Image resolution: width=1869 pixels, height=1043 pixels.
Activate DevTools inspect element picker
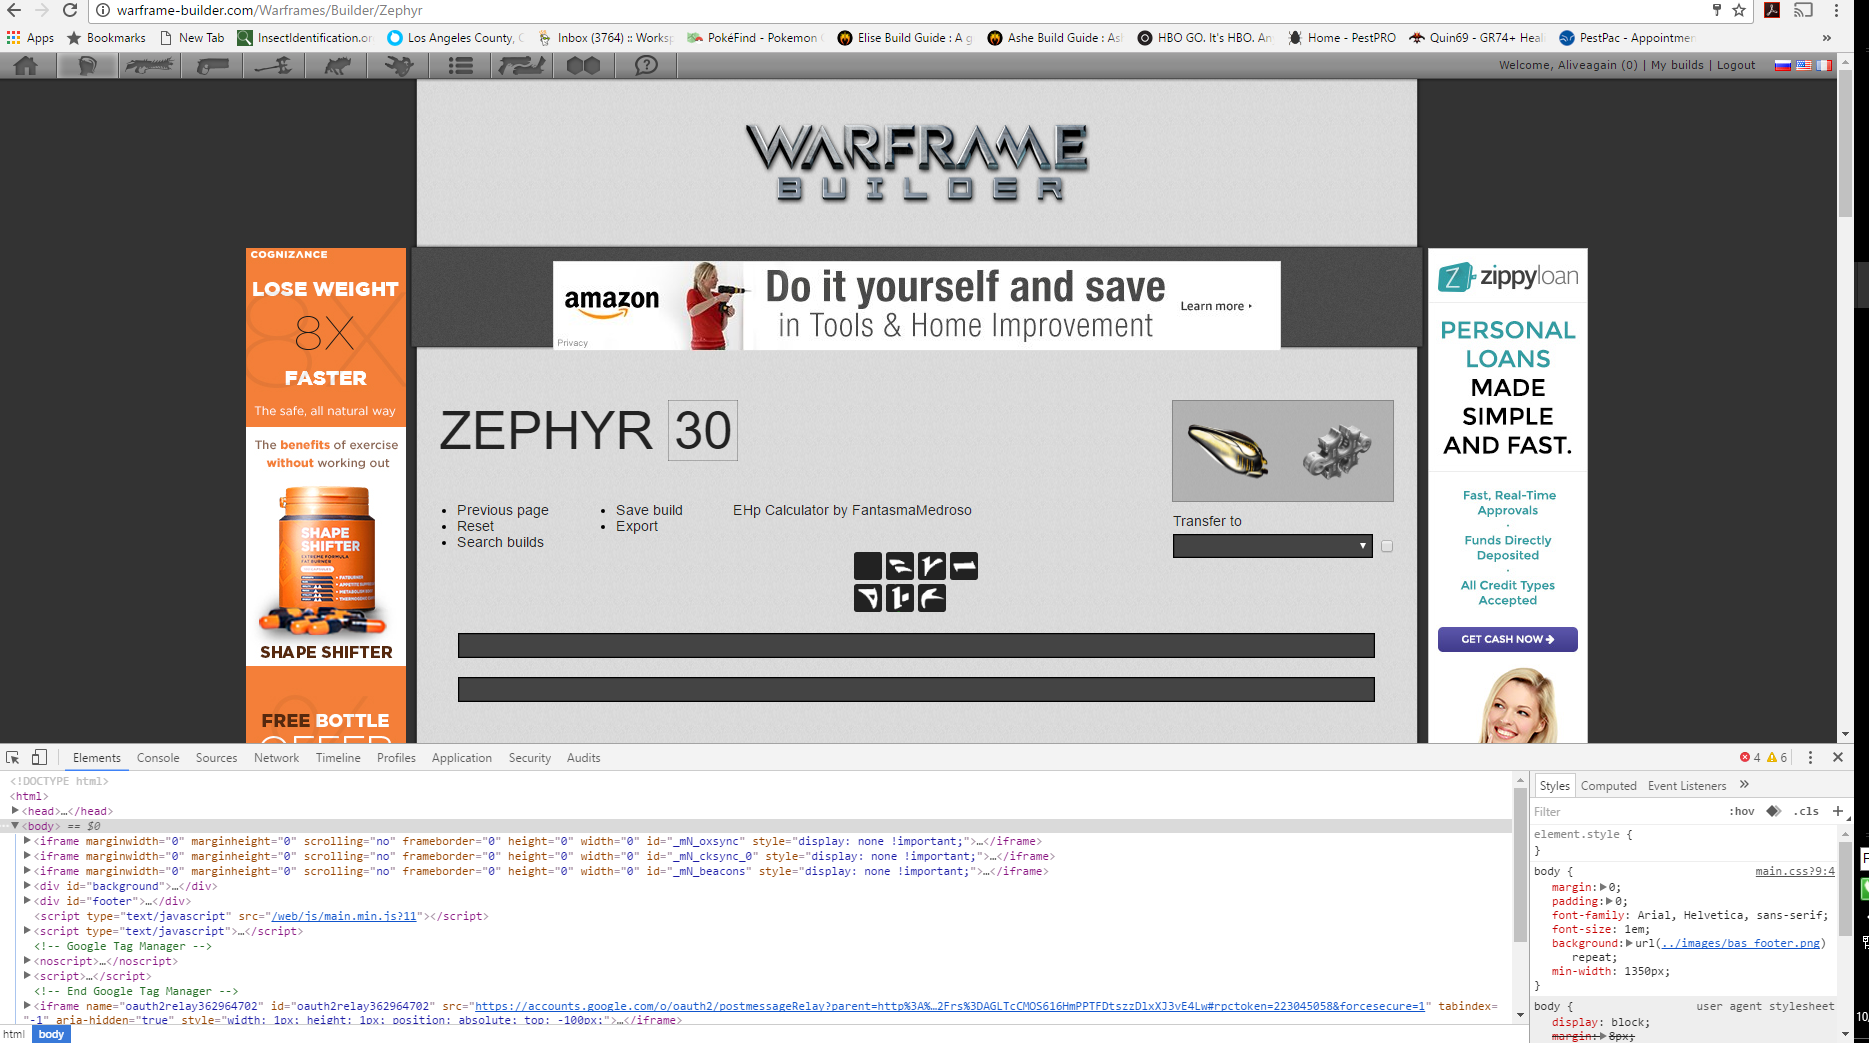(x=13, y=758)
